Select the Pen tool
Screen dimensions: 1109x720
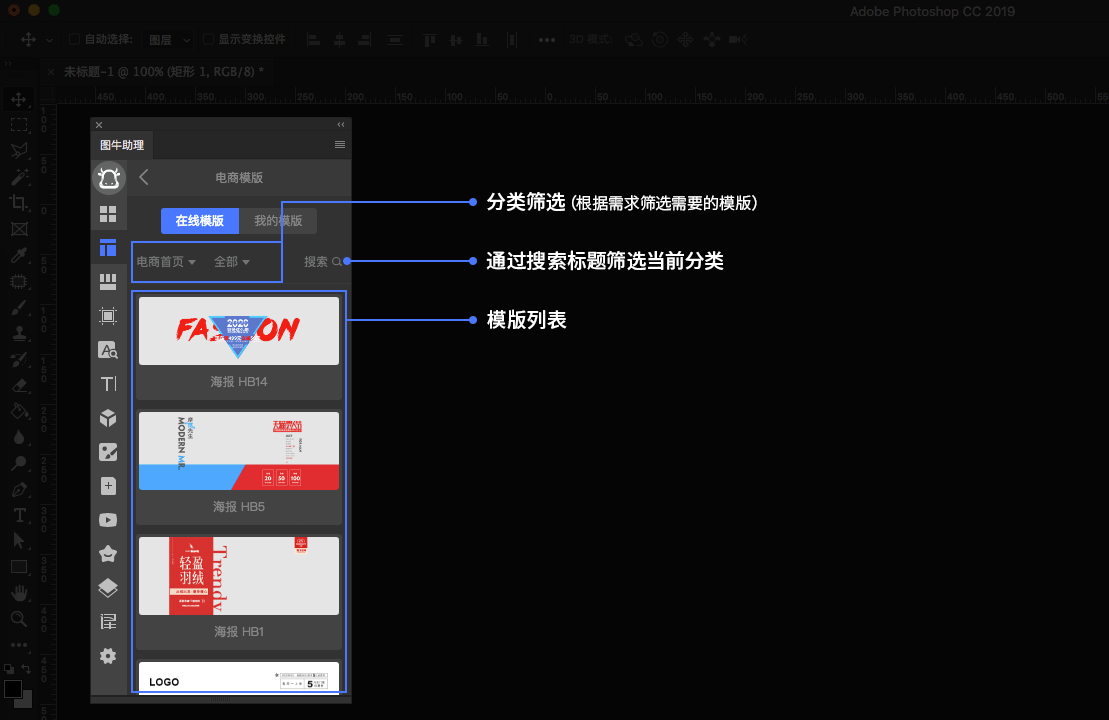[x=19, y=489]
